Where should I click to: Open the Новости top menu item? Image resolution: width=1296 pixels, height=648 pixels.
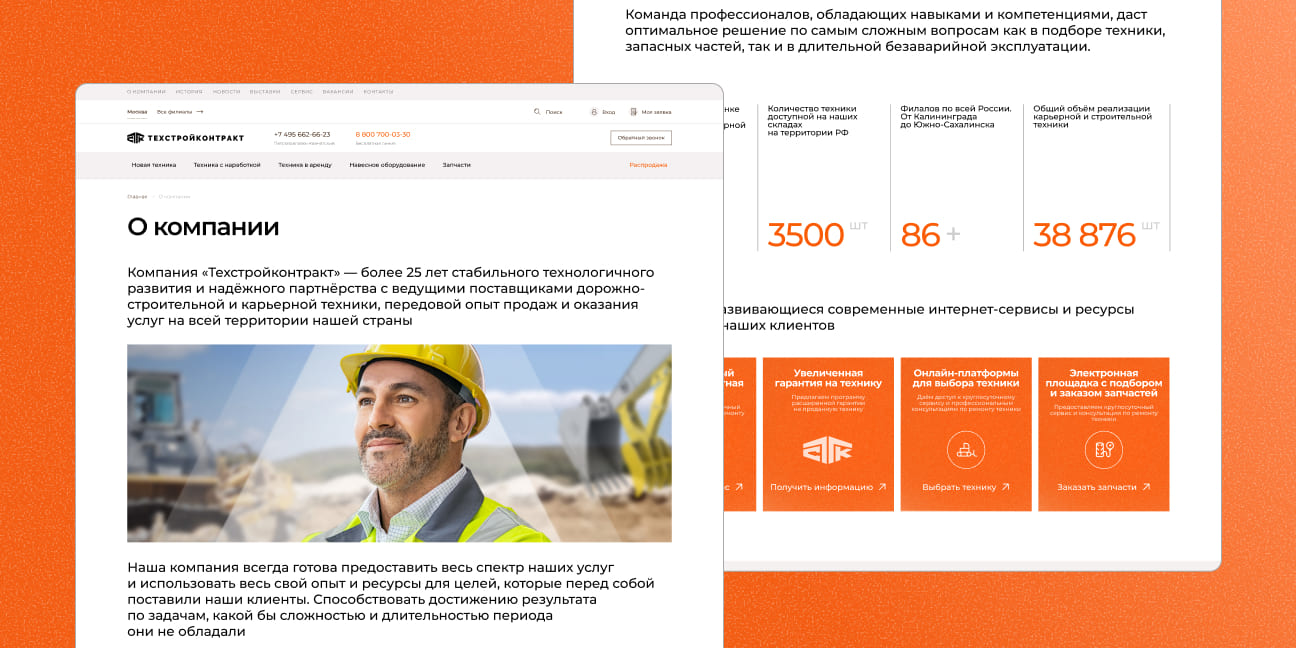(226, 91)
